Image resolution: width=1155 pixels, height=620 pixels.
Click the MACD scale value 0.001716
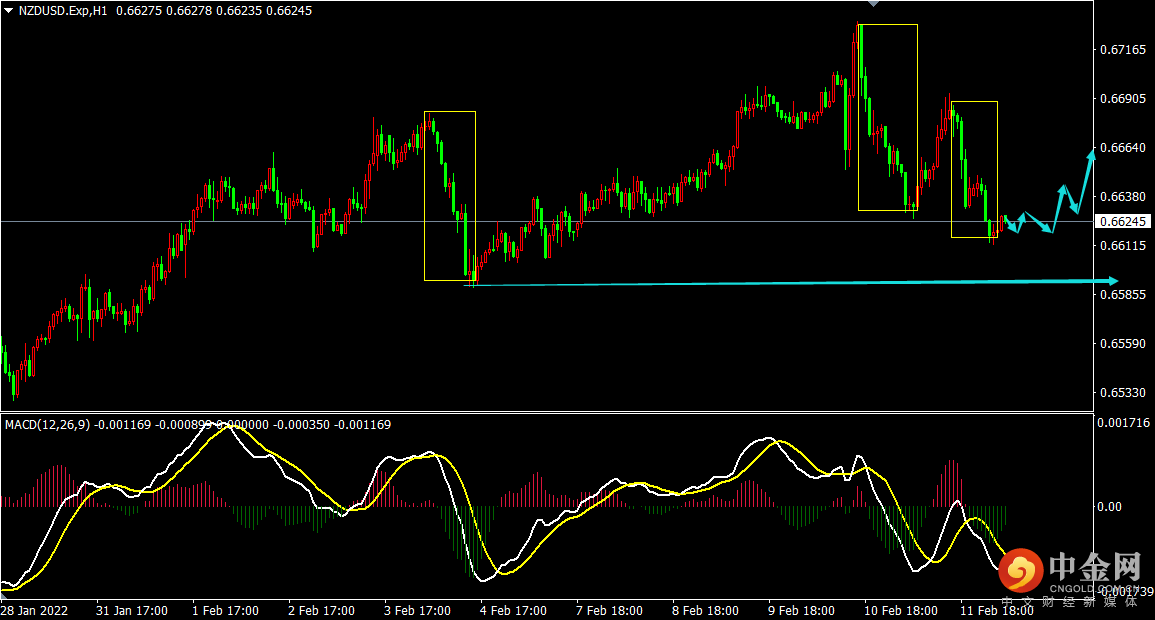click(x=1124, y=423)
